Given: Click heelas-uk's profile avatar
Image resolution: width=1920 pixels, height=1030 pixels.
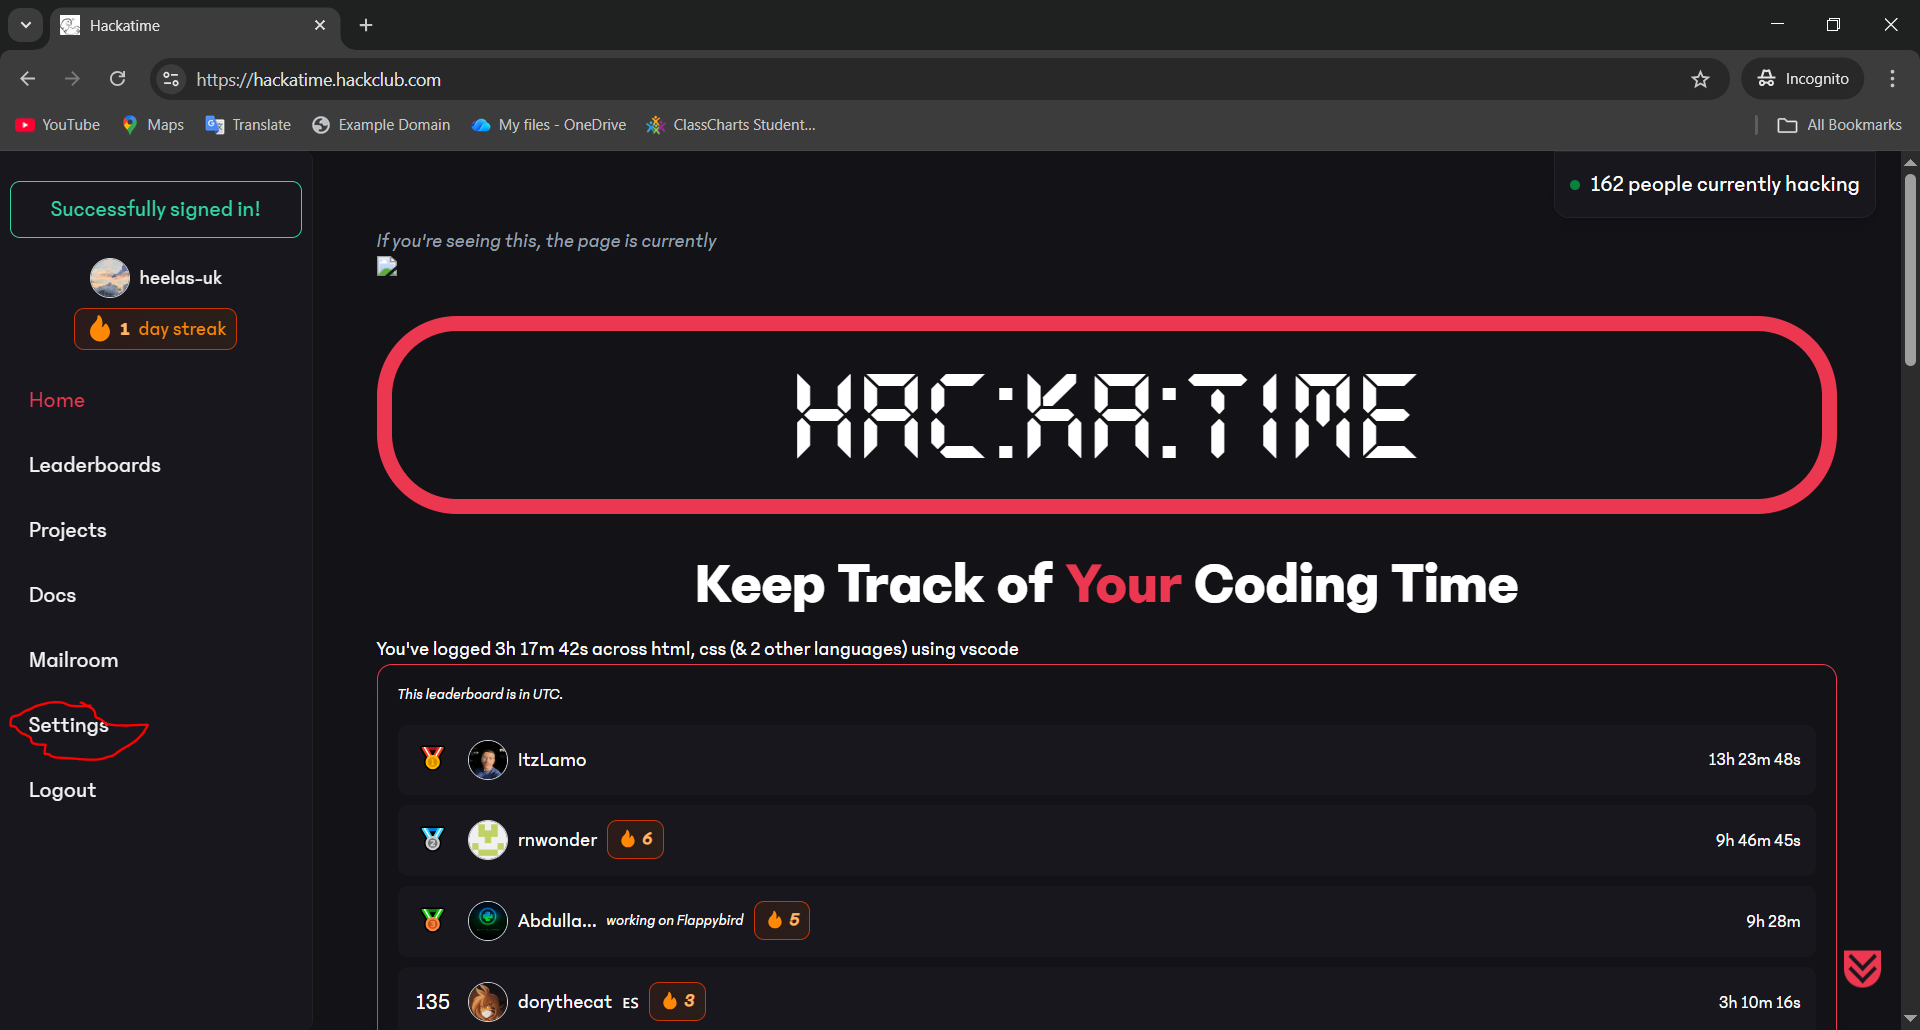Looking at the screenshot, I should [x=110, y=277].
